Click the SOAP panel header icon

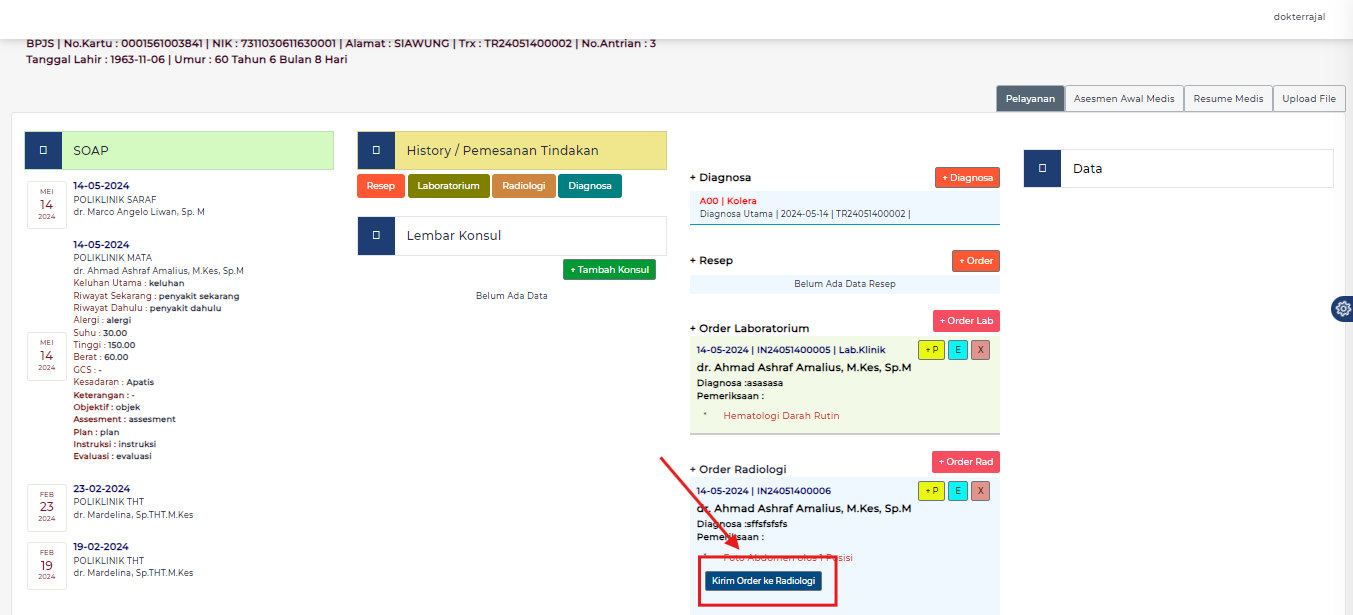coord(43,150)
